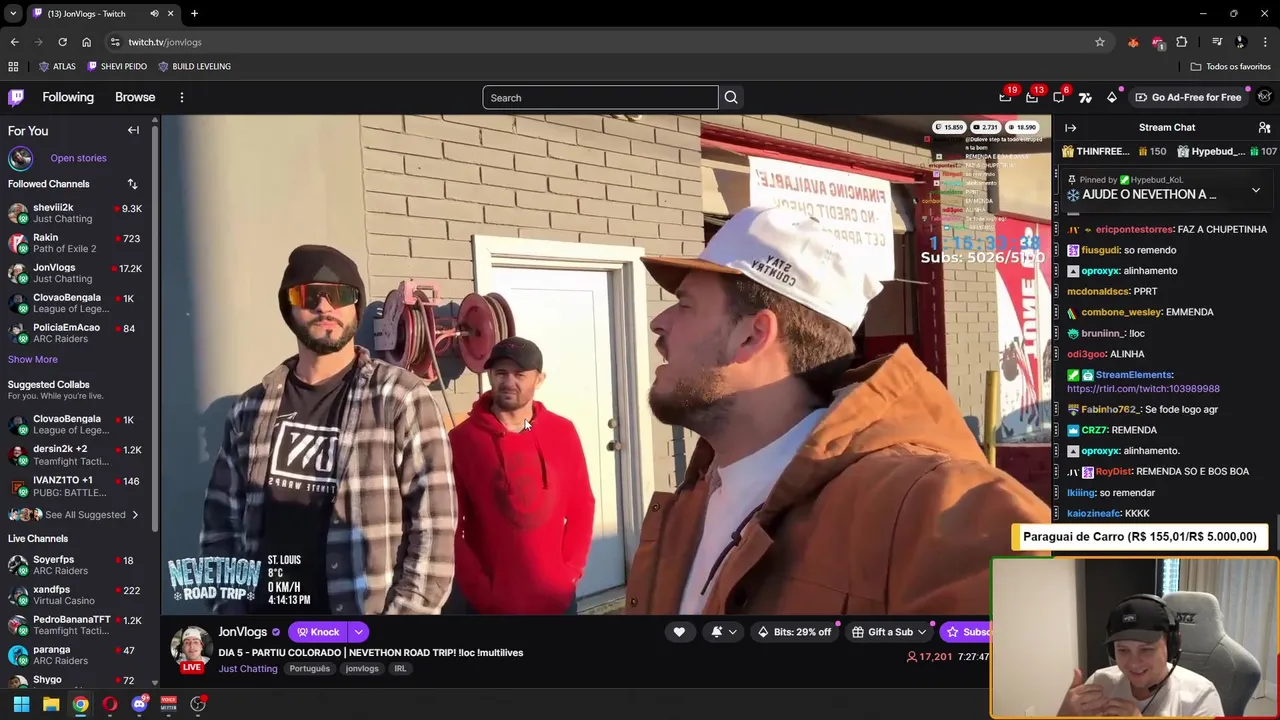Open the user profile avatar menu
Screen dimensions: 1280x720
click(1264, 97)
